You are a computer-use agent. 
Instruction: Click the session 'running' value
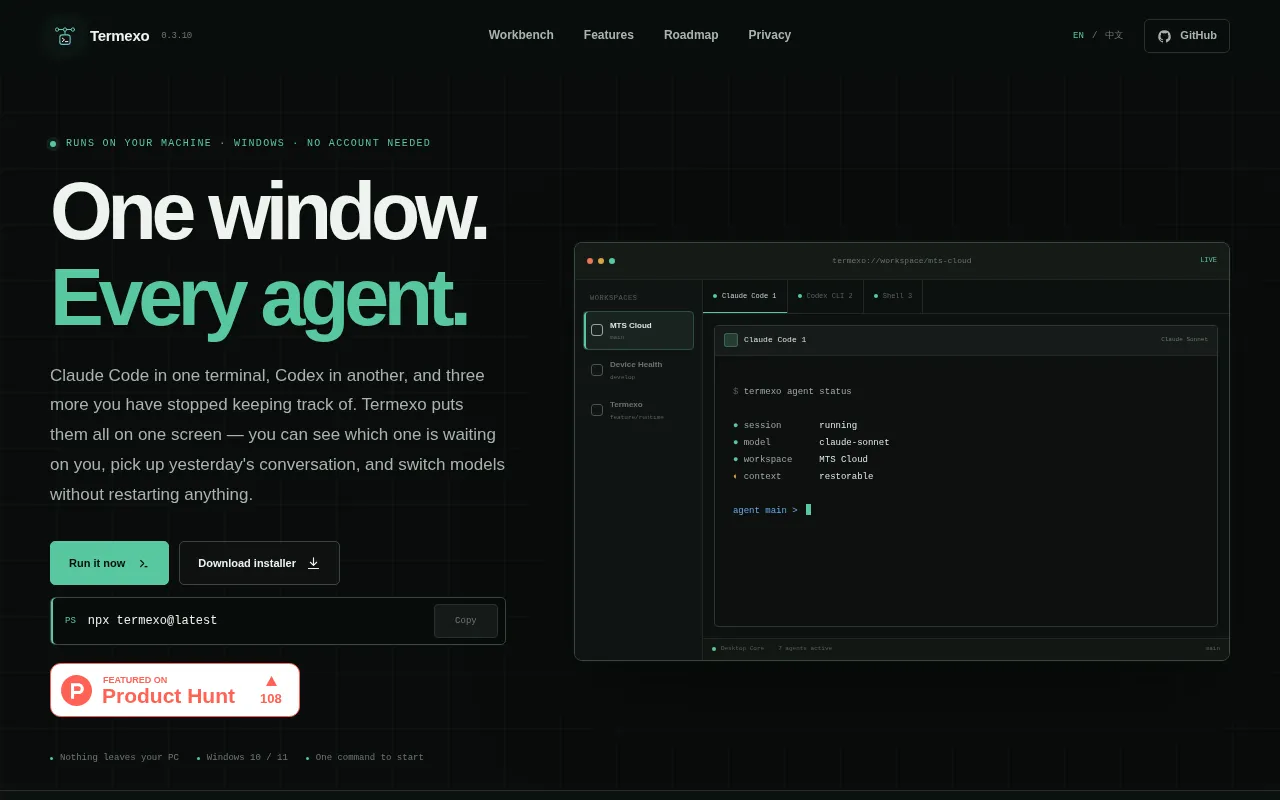point(838,426)
